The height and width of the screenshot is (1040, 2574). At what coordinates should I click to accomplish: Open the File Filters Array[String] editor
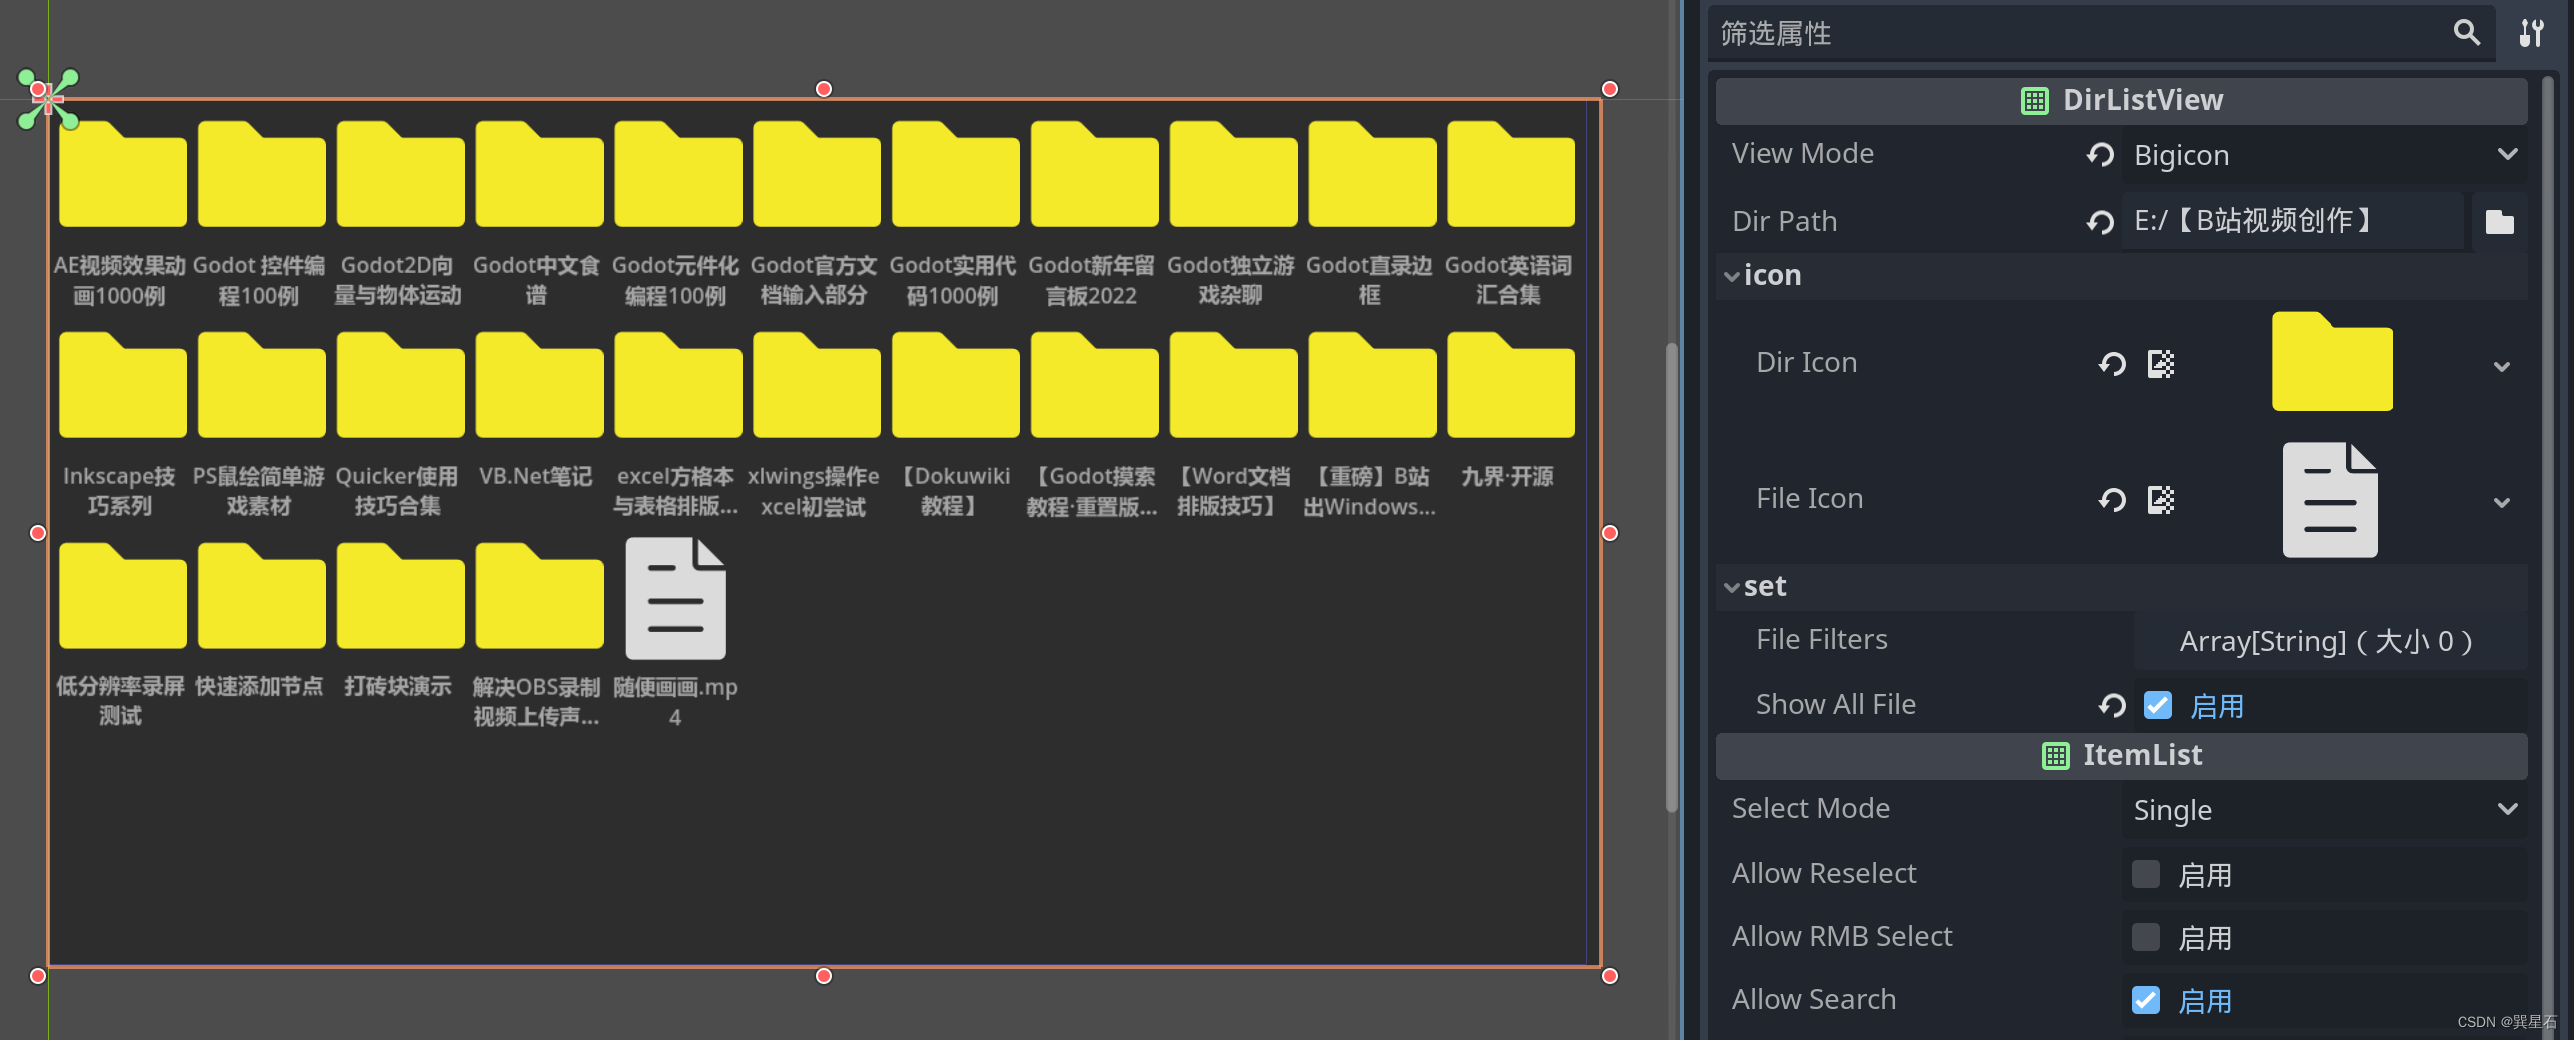pyautogui.click(x=2325, y=640)
